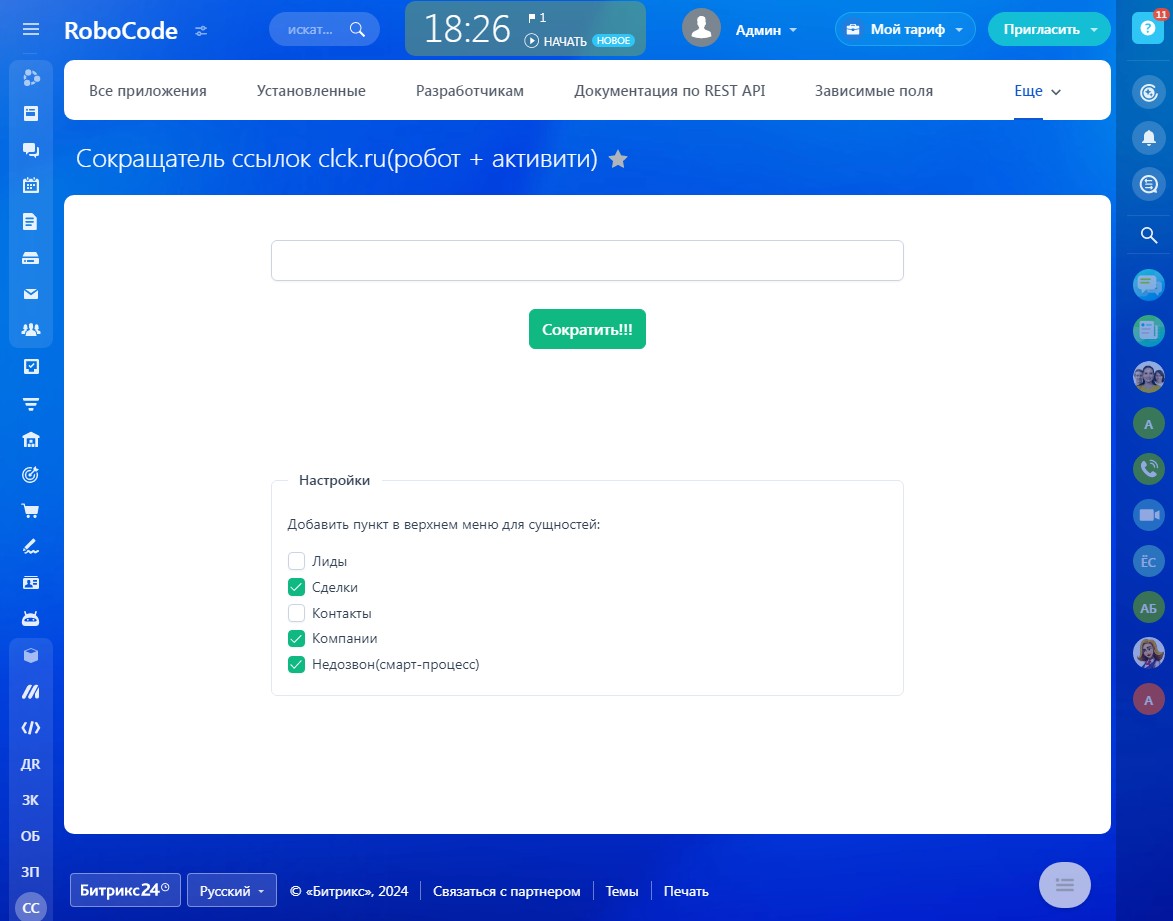This screenshot has height=921, width=1173.
Task: Click the right panel magnifier search icon
Action: coord(1148,236)
